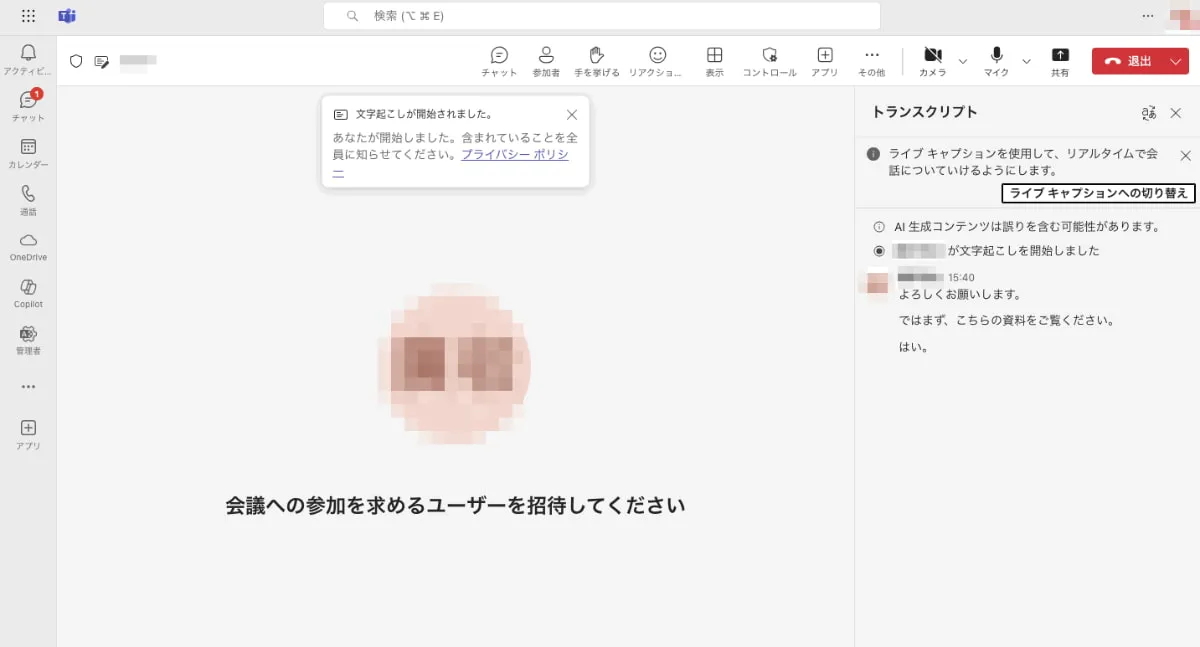The image size is (1200, 647).
Task: Start screen sharing with the 共有 icon
Action: coord(1060,60)
